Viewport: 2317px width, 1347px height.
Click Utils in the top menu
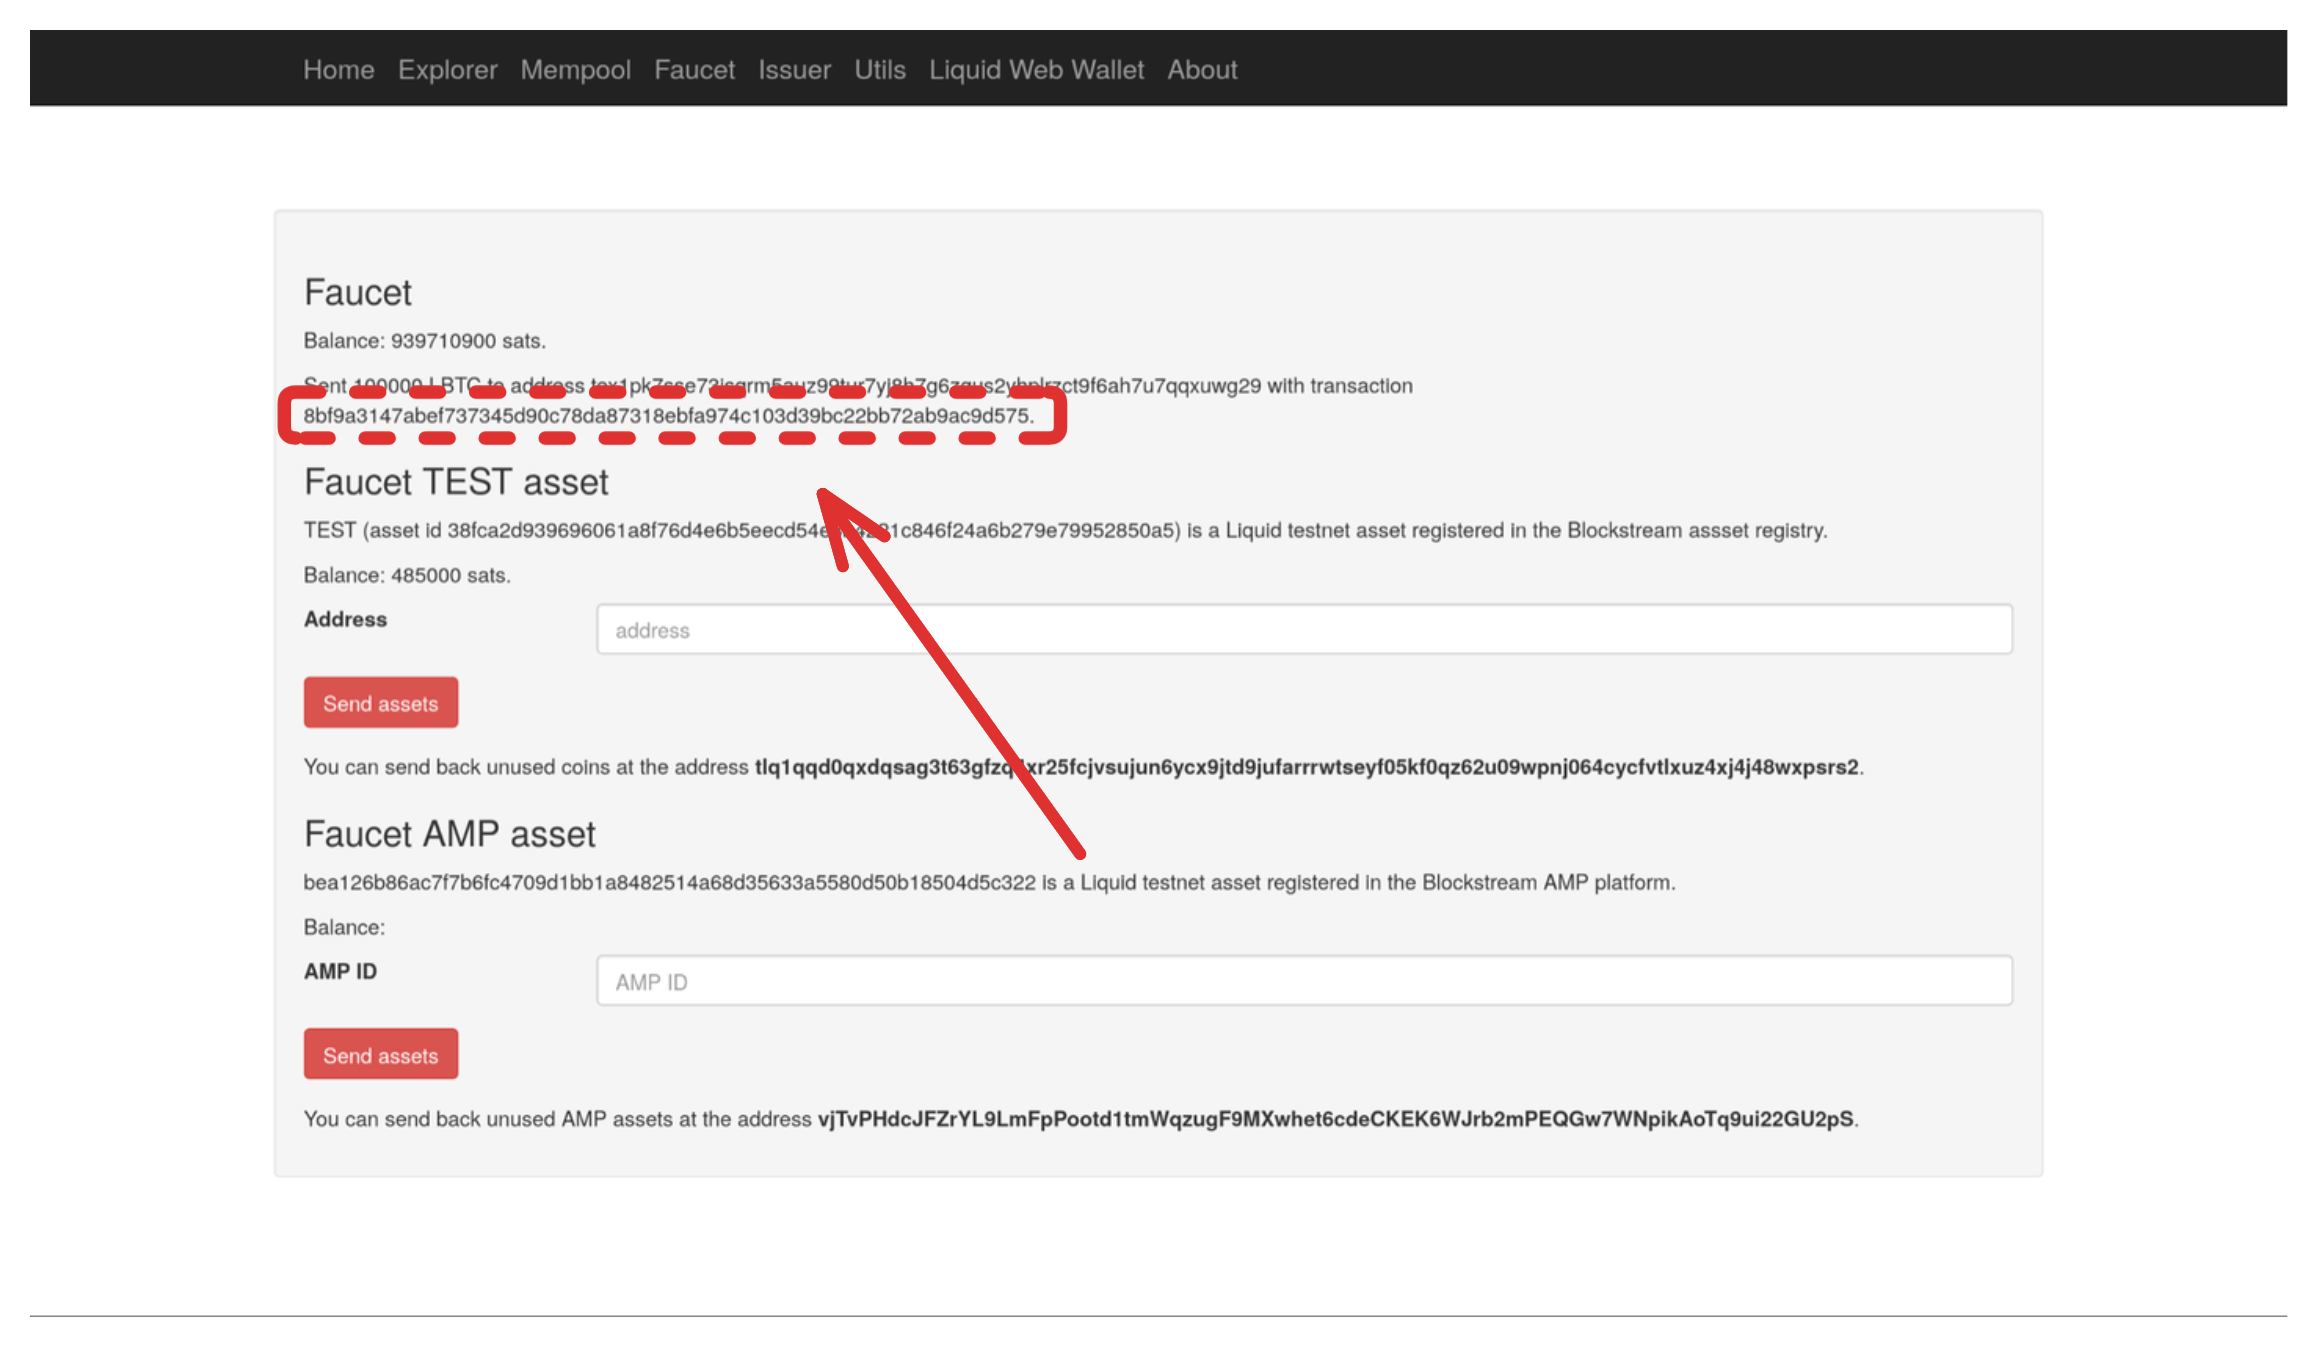point(879,69)
